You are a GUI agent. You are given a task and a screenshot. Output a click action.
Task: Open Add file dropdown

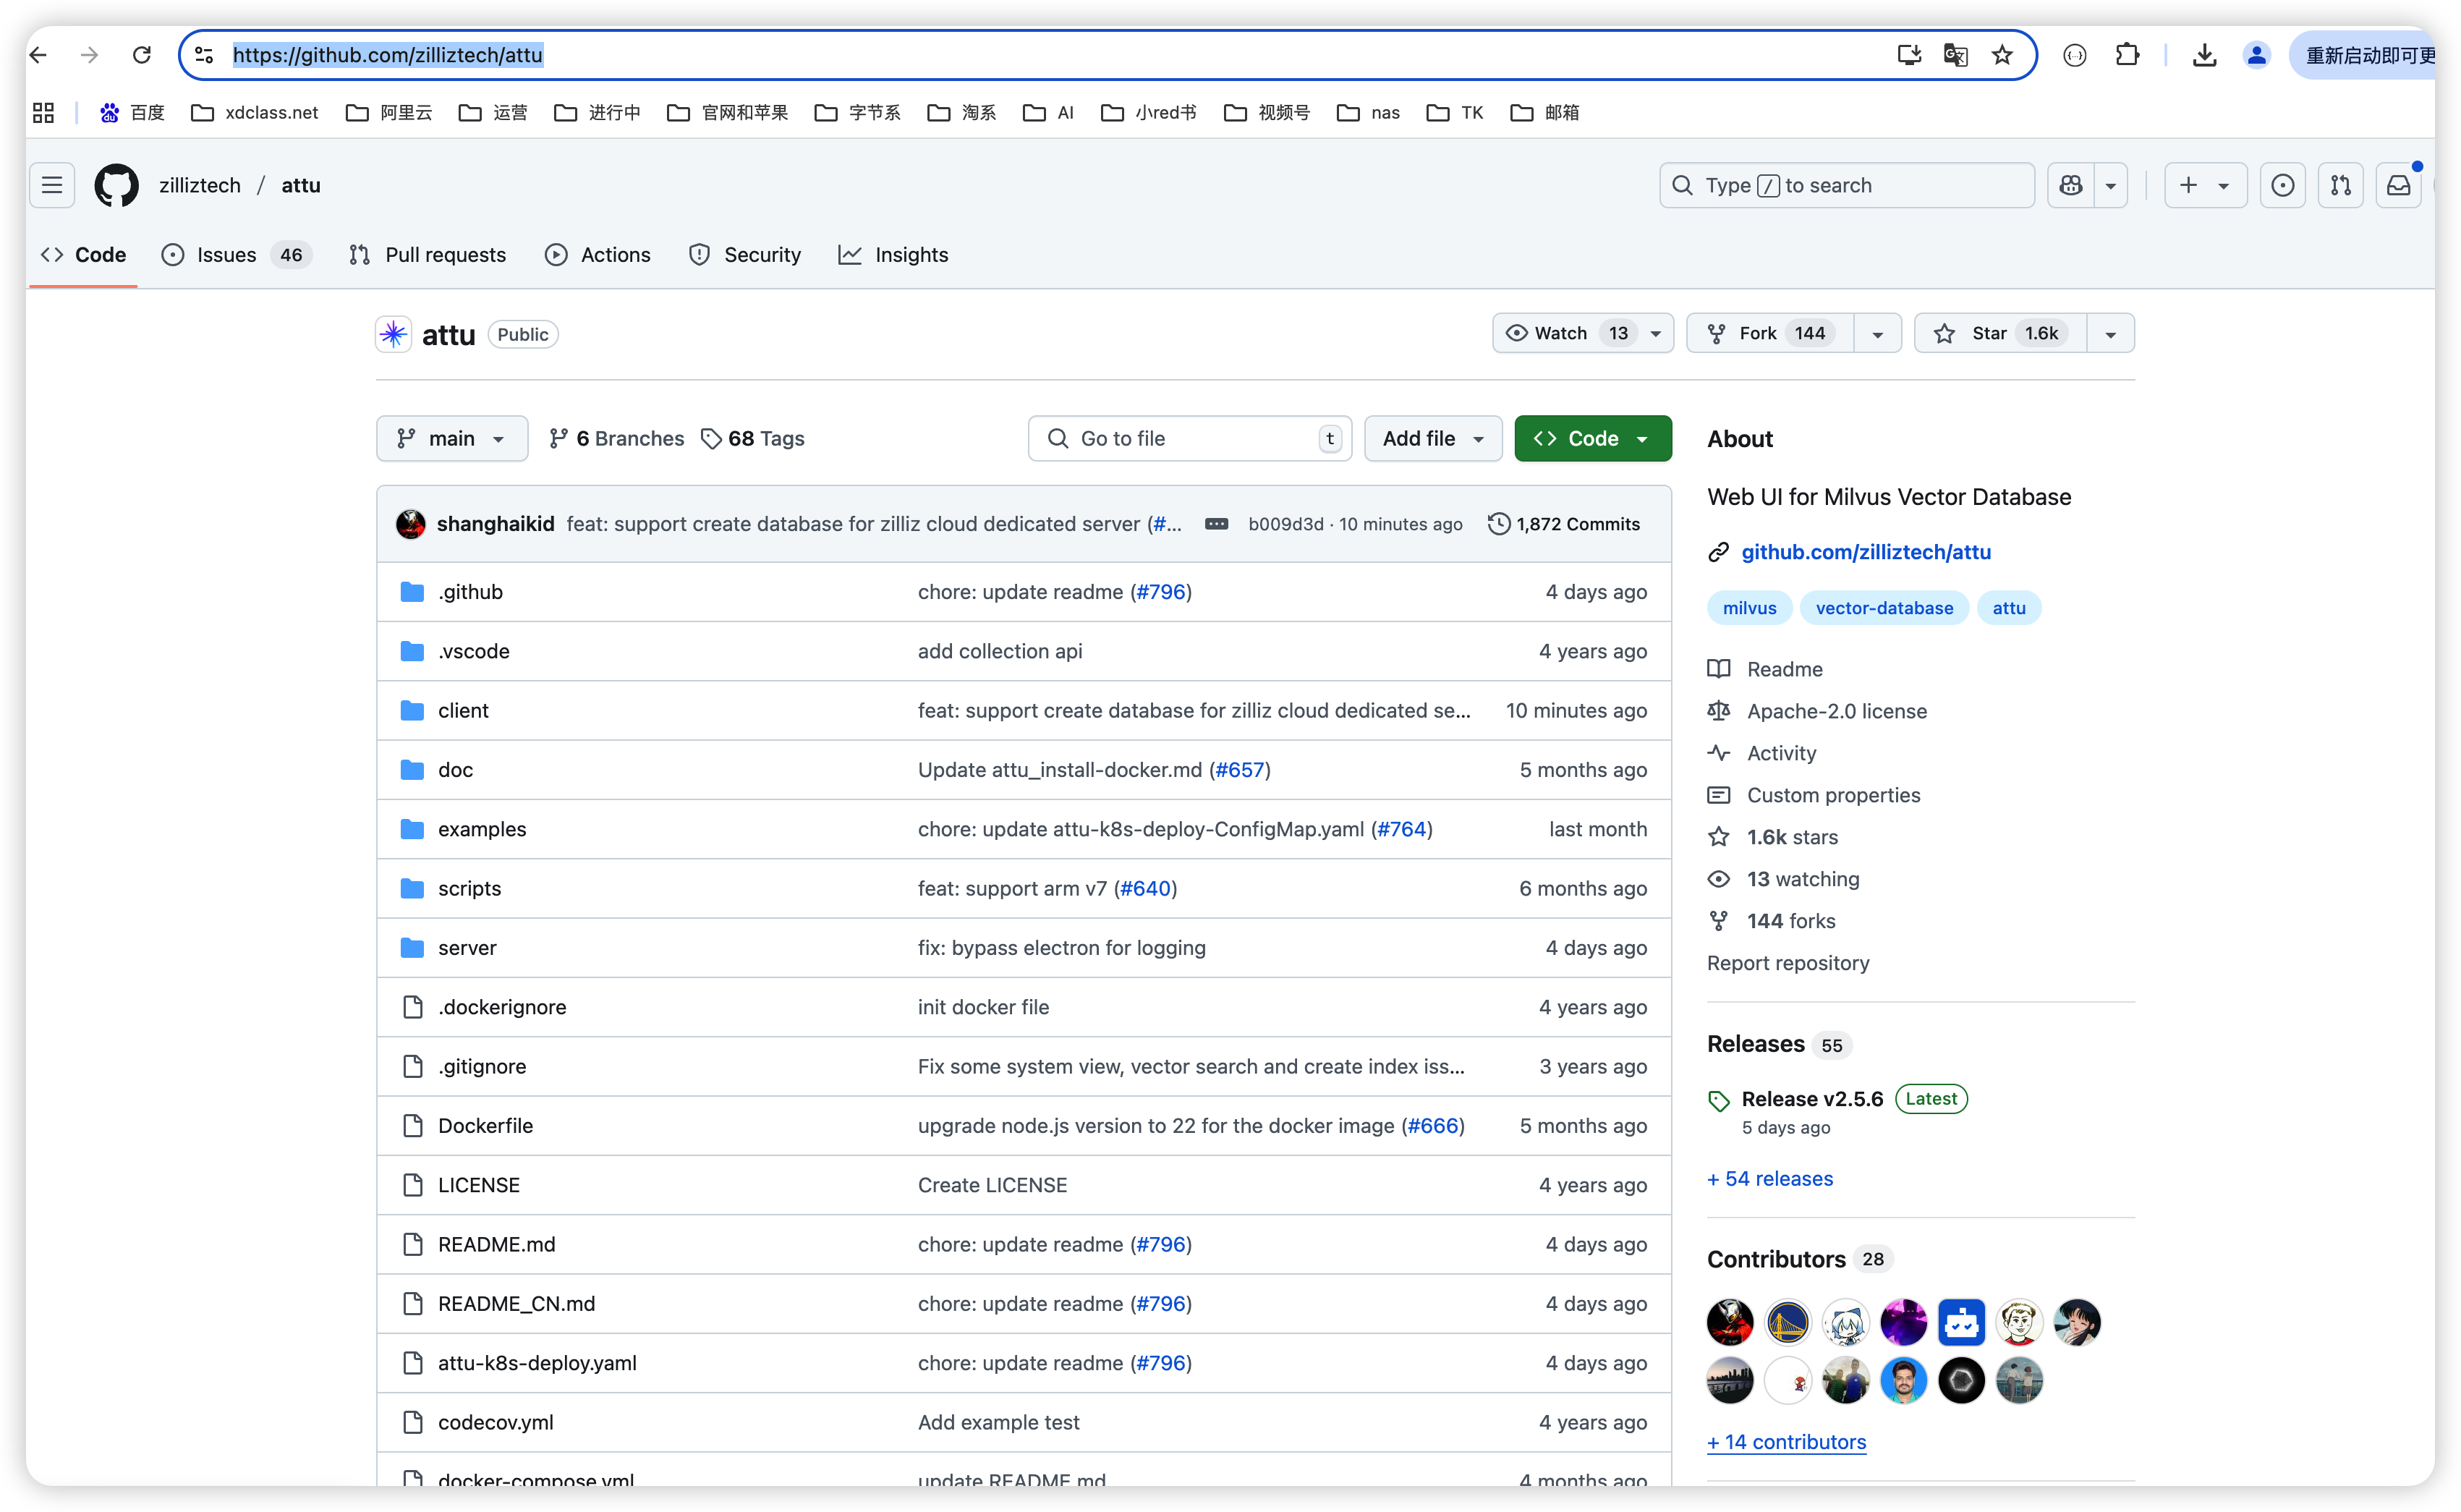[x=1432, y=438]
